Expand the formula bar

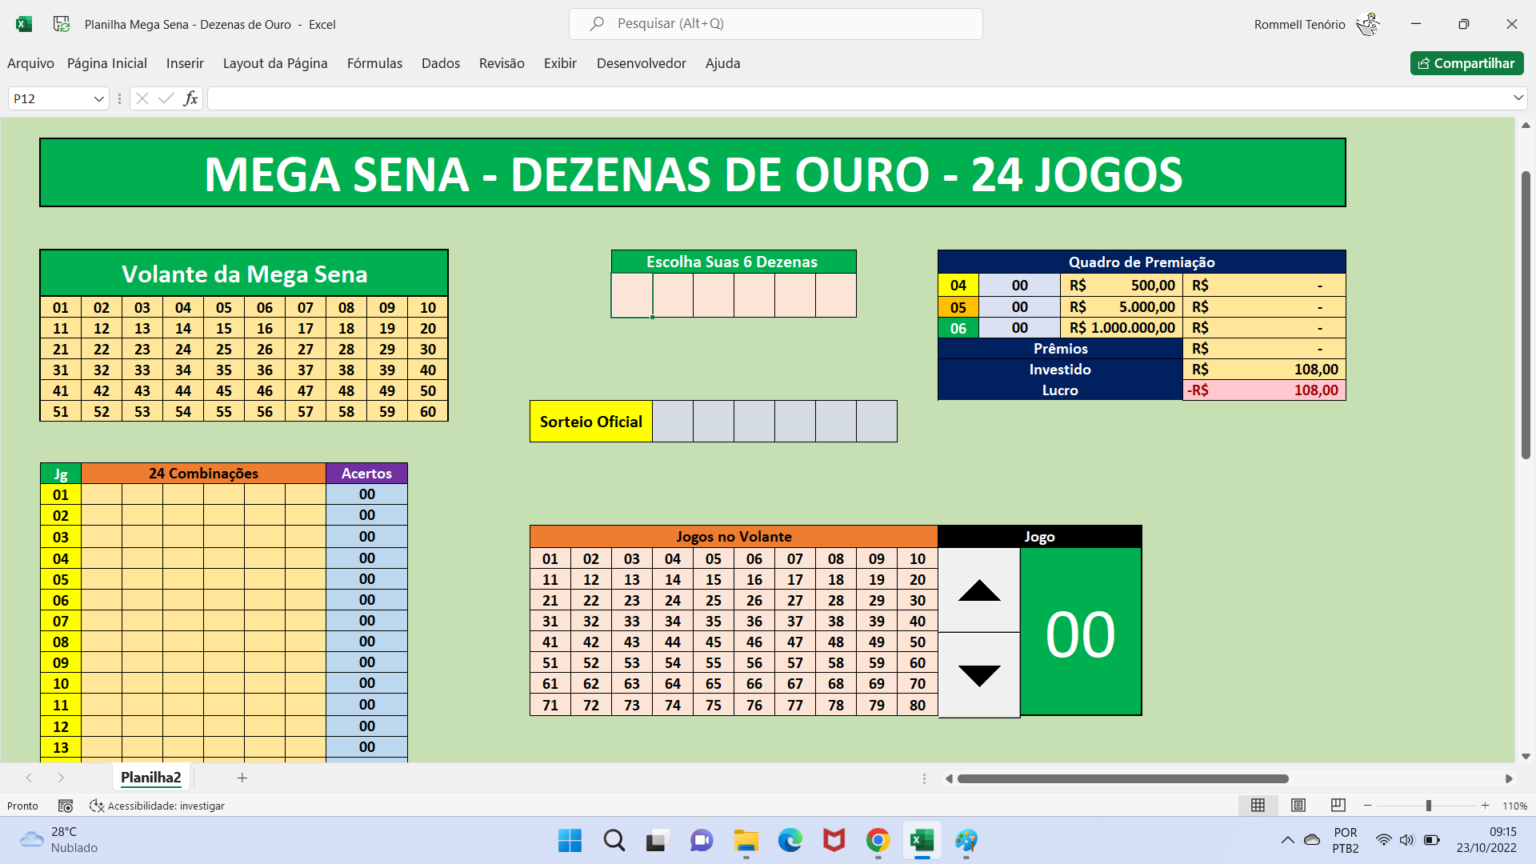[x=1518, y=97]
